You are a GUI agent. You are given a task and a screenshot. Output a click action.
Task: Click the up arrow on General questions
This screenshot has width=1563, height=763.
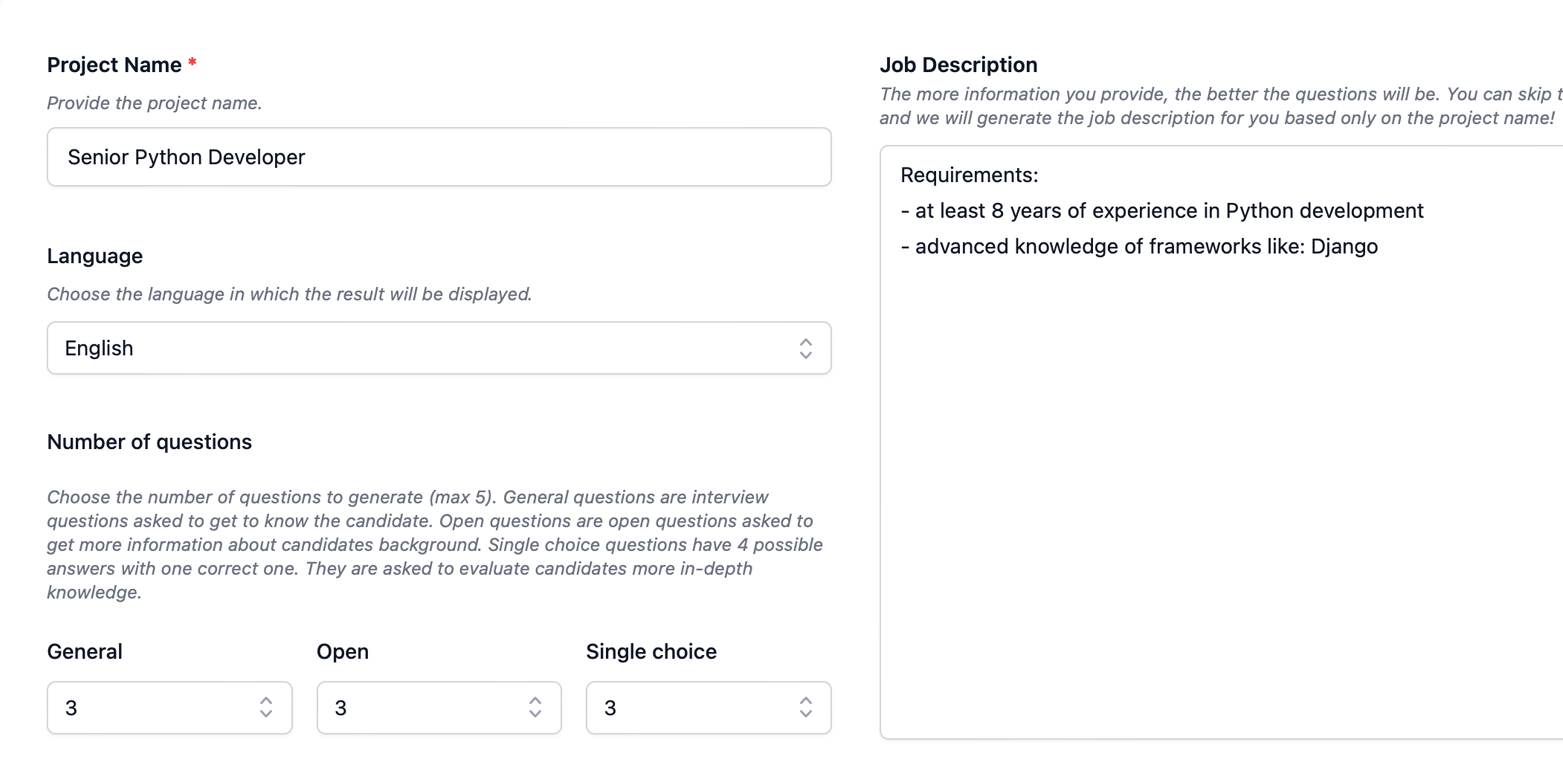[266, 701]
